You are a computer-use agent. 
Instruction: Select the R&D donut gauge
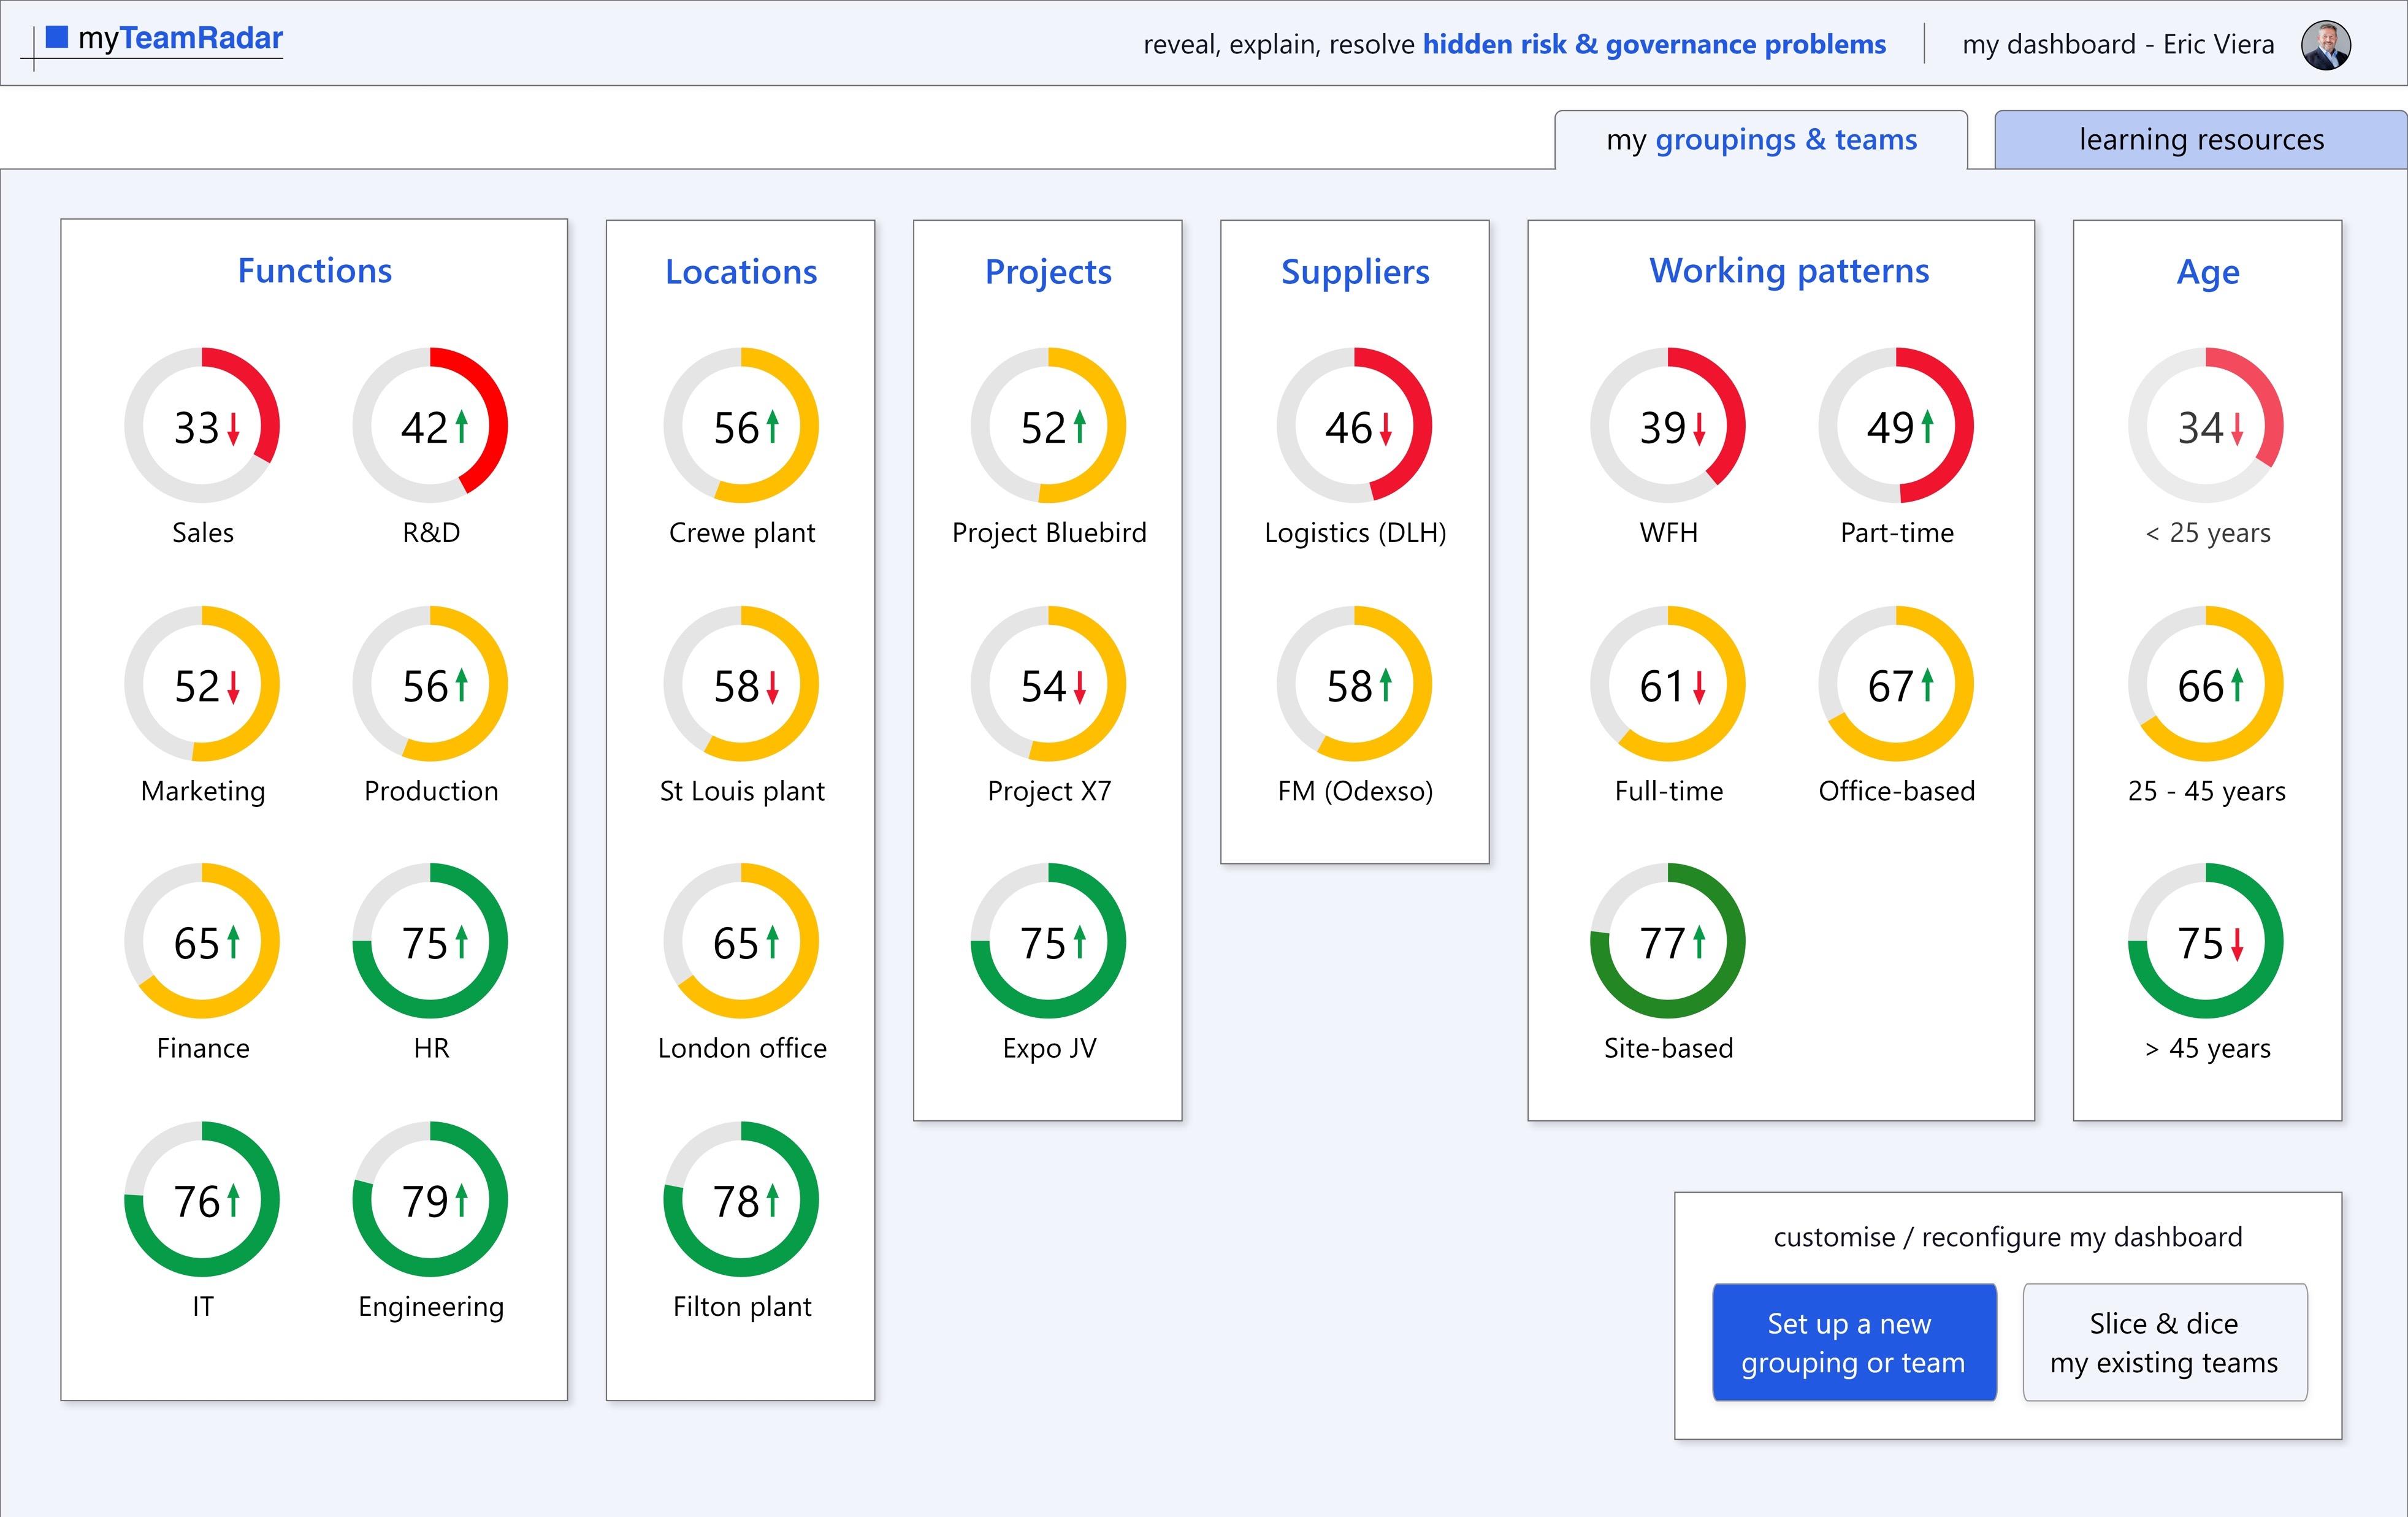point(430,426)
